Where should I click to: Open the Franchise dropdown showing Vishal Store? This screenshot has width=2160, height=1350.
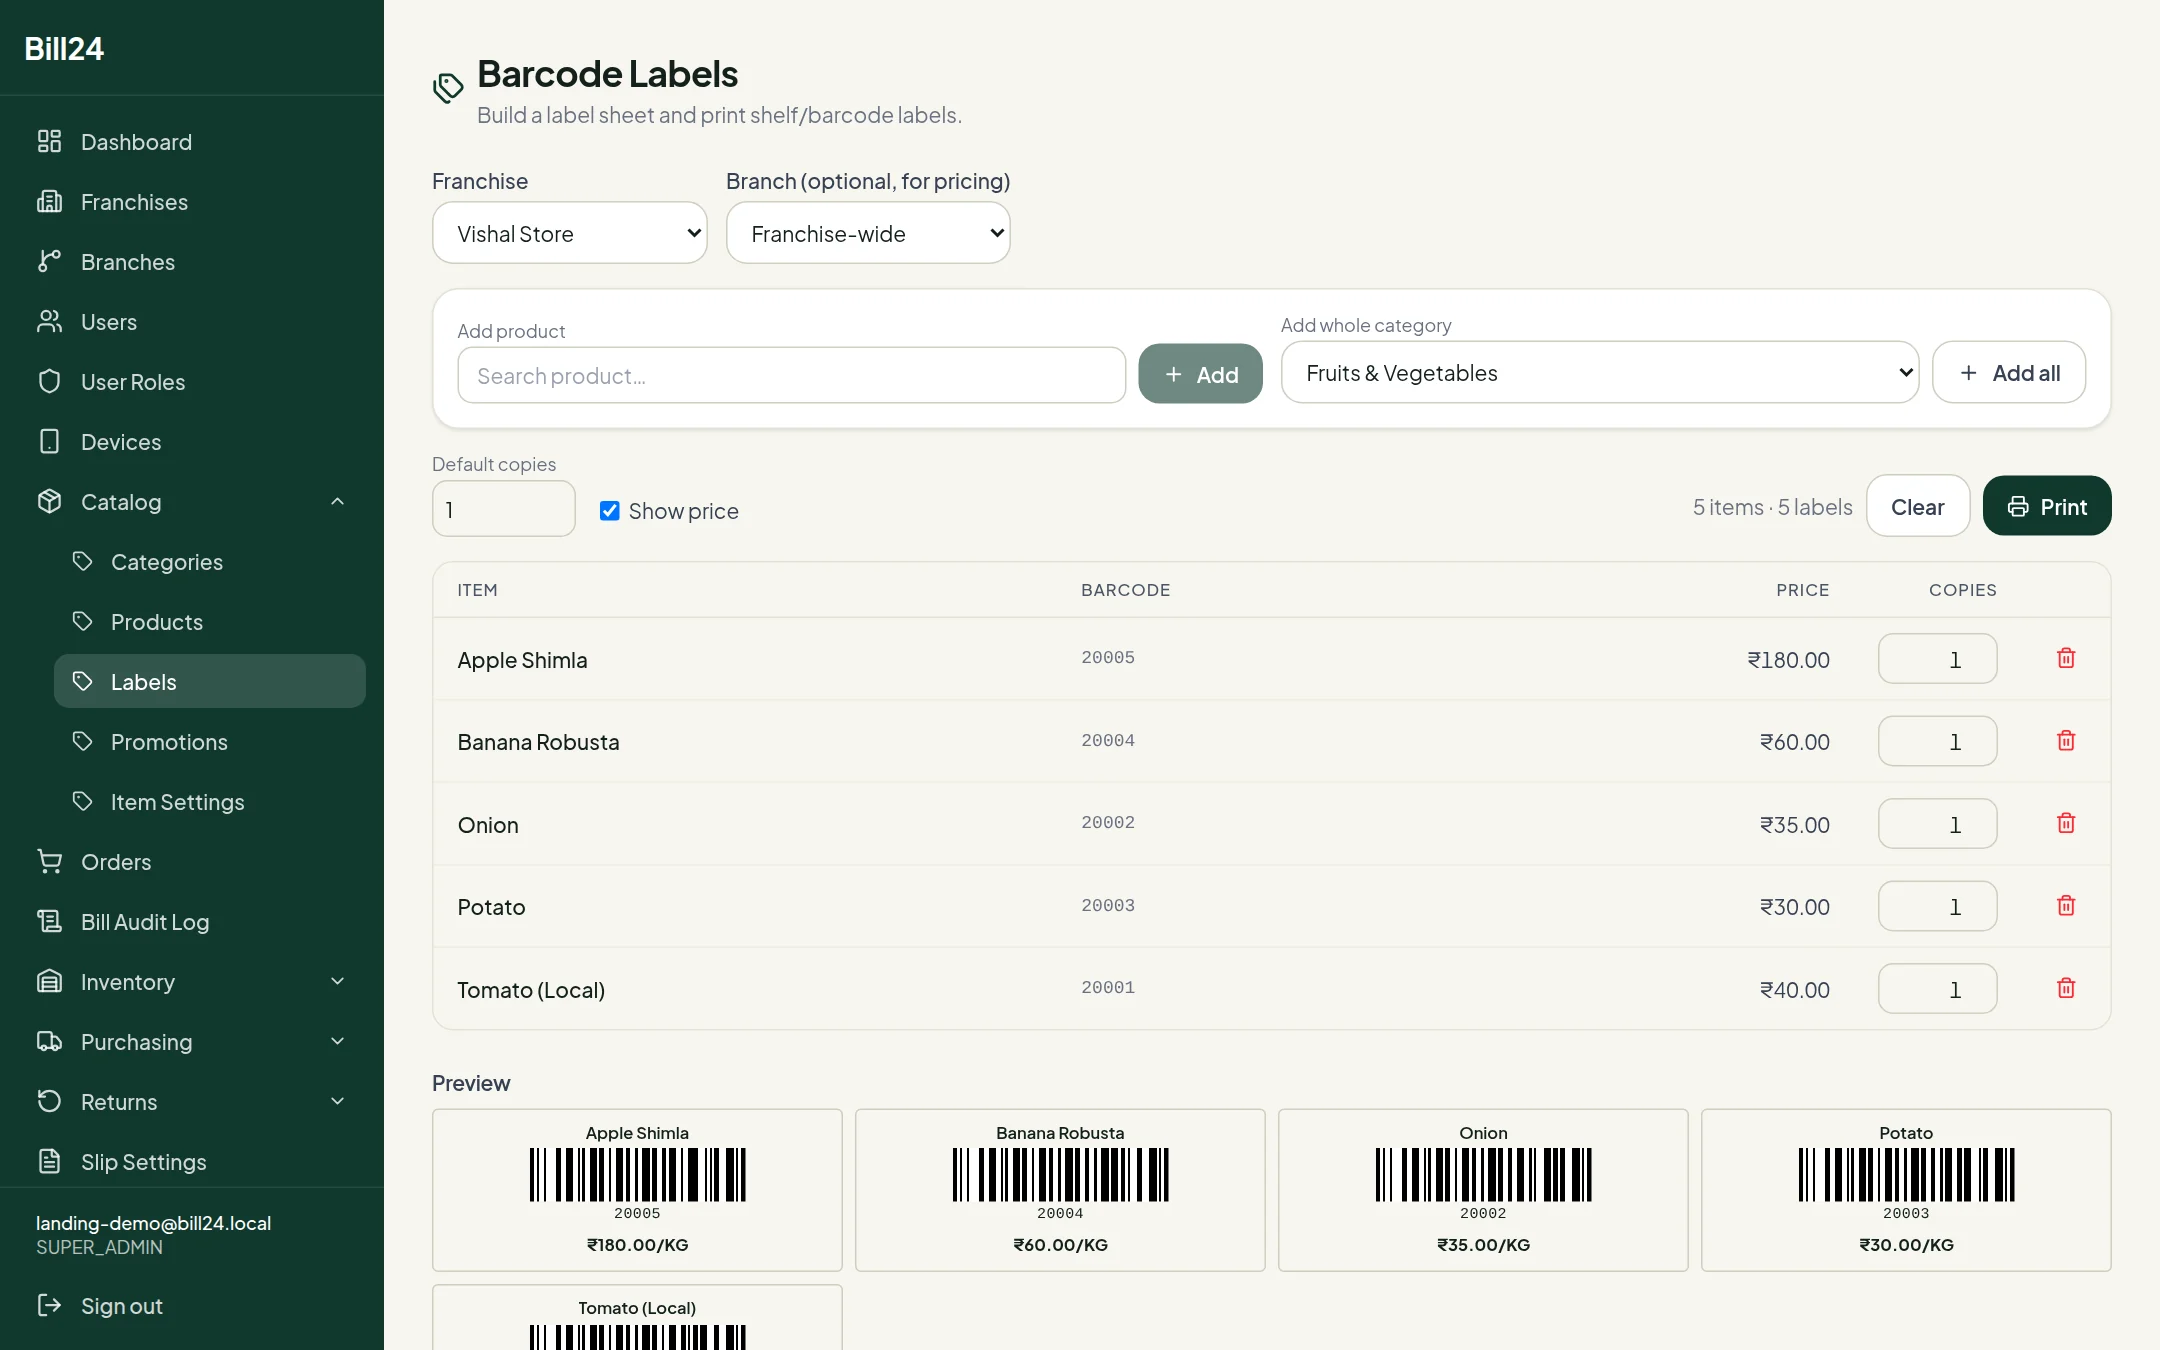(570, 233)
